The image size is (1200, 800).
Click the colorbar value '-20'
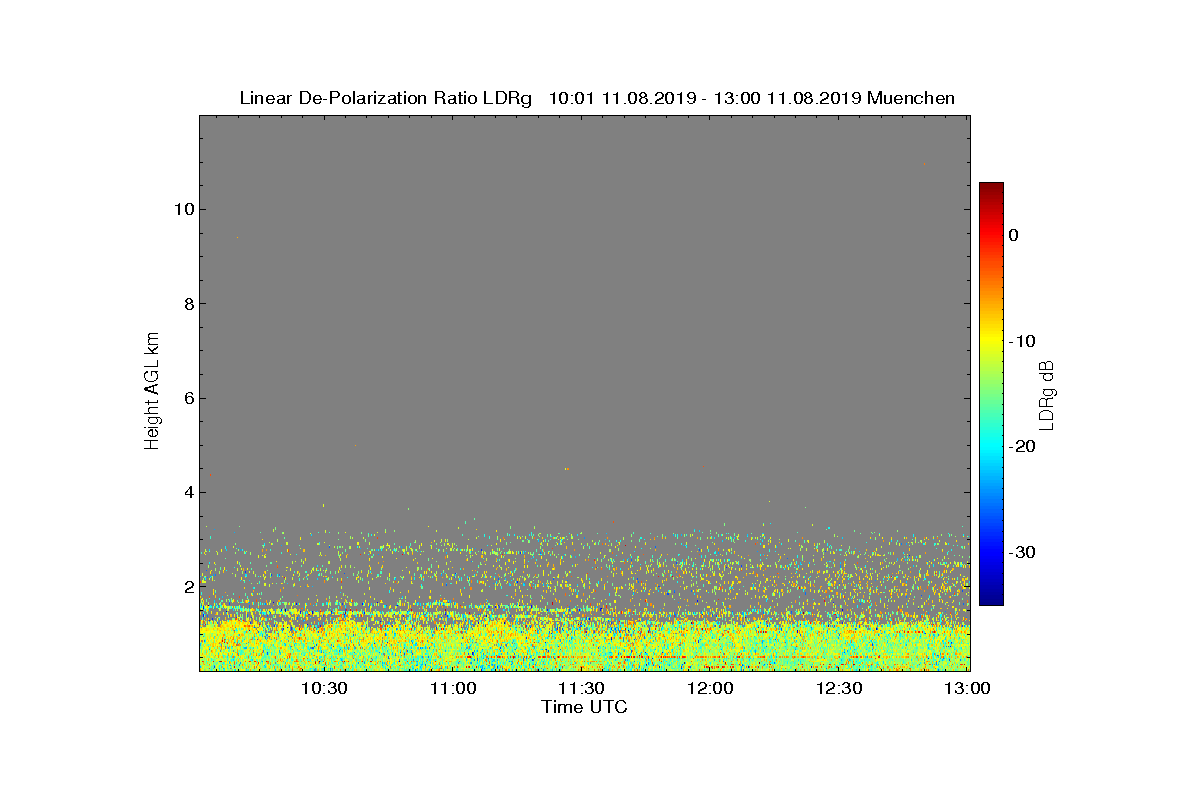point(1021,447)
